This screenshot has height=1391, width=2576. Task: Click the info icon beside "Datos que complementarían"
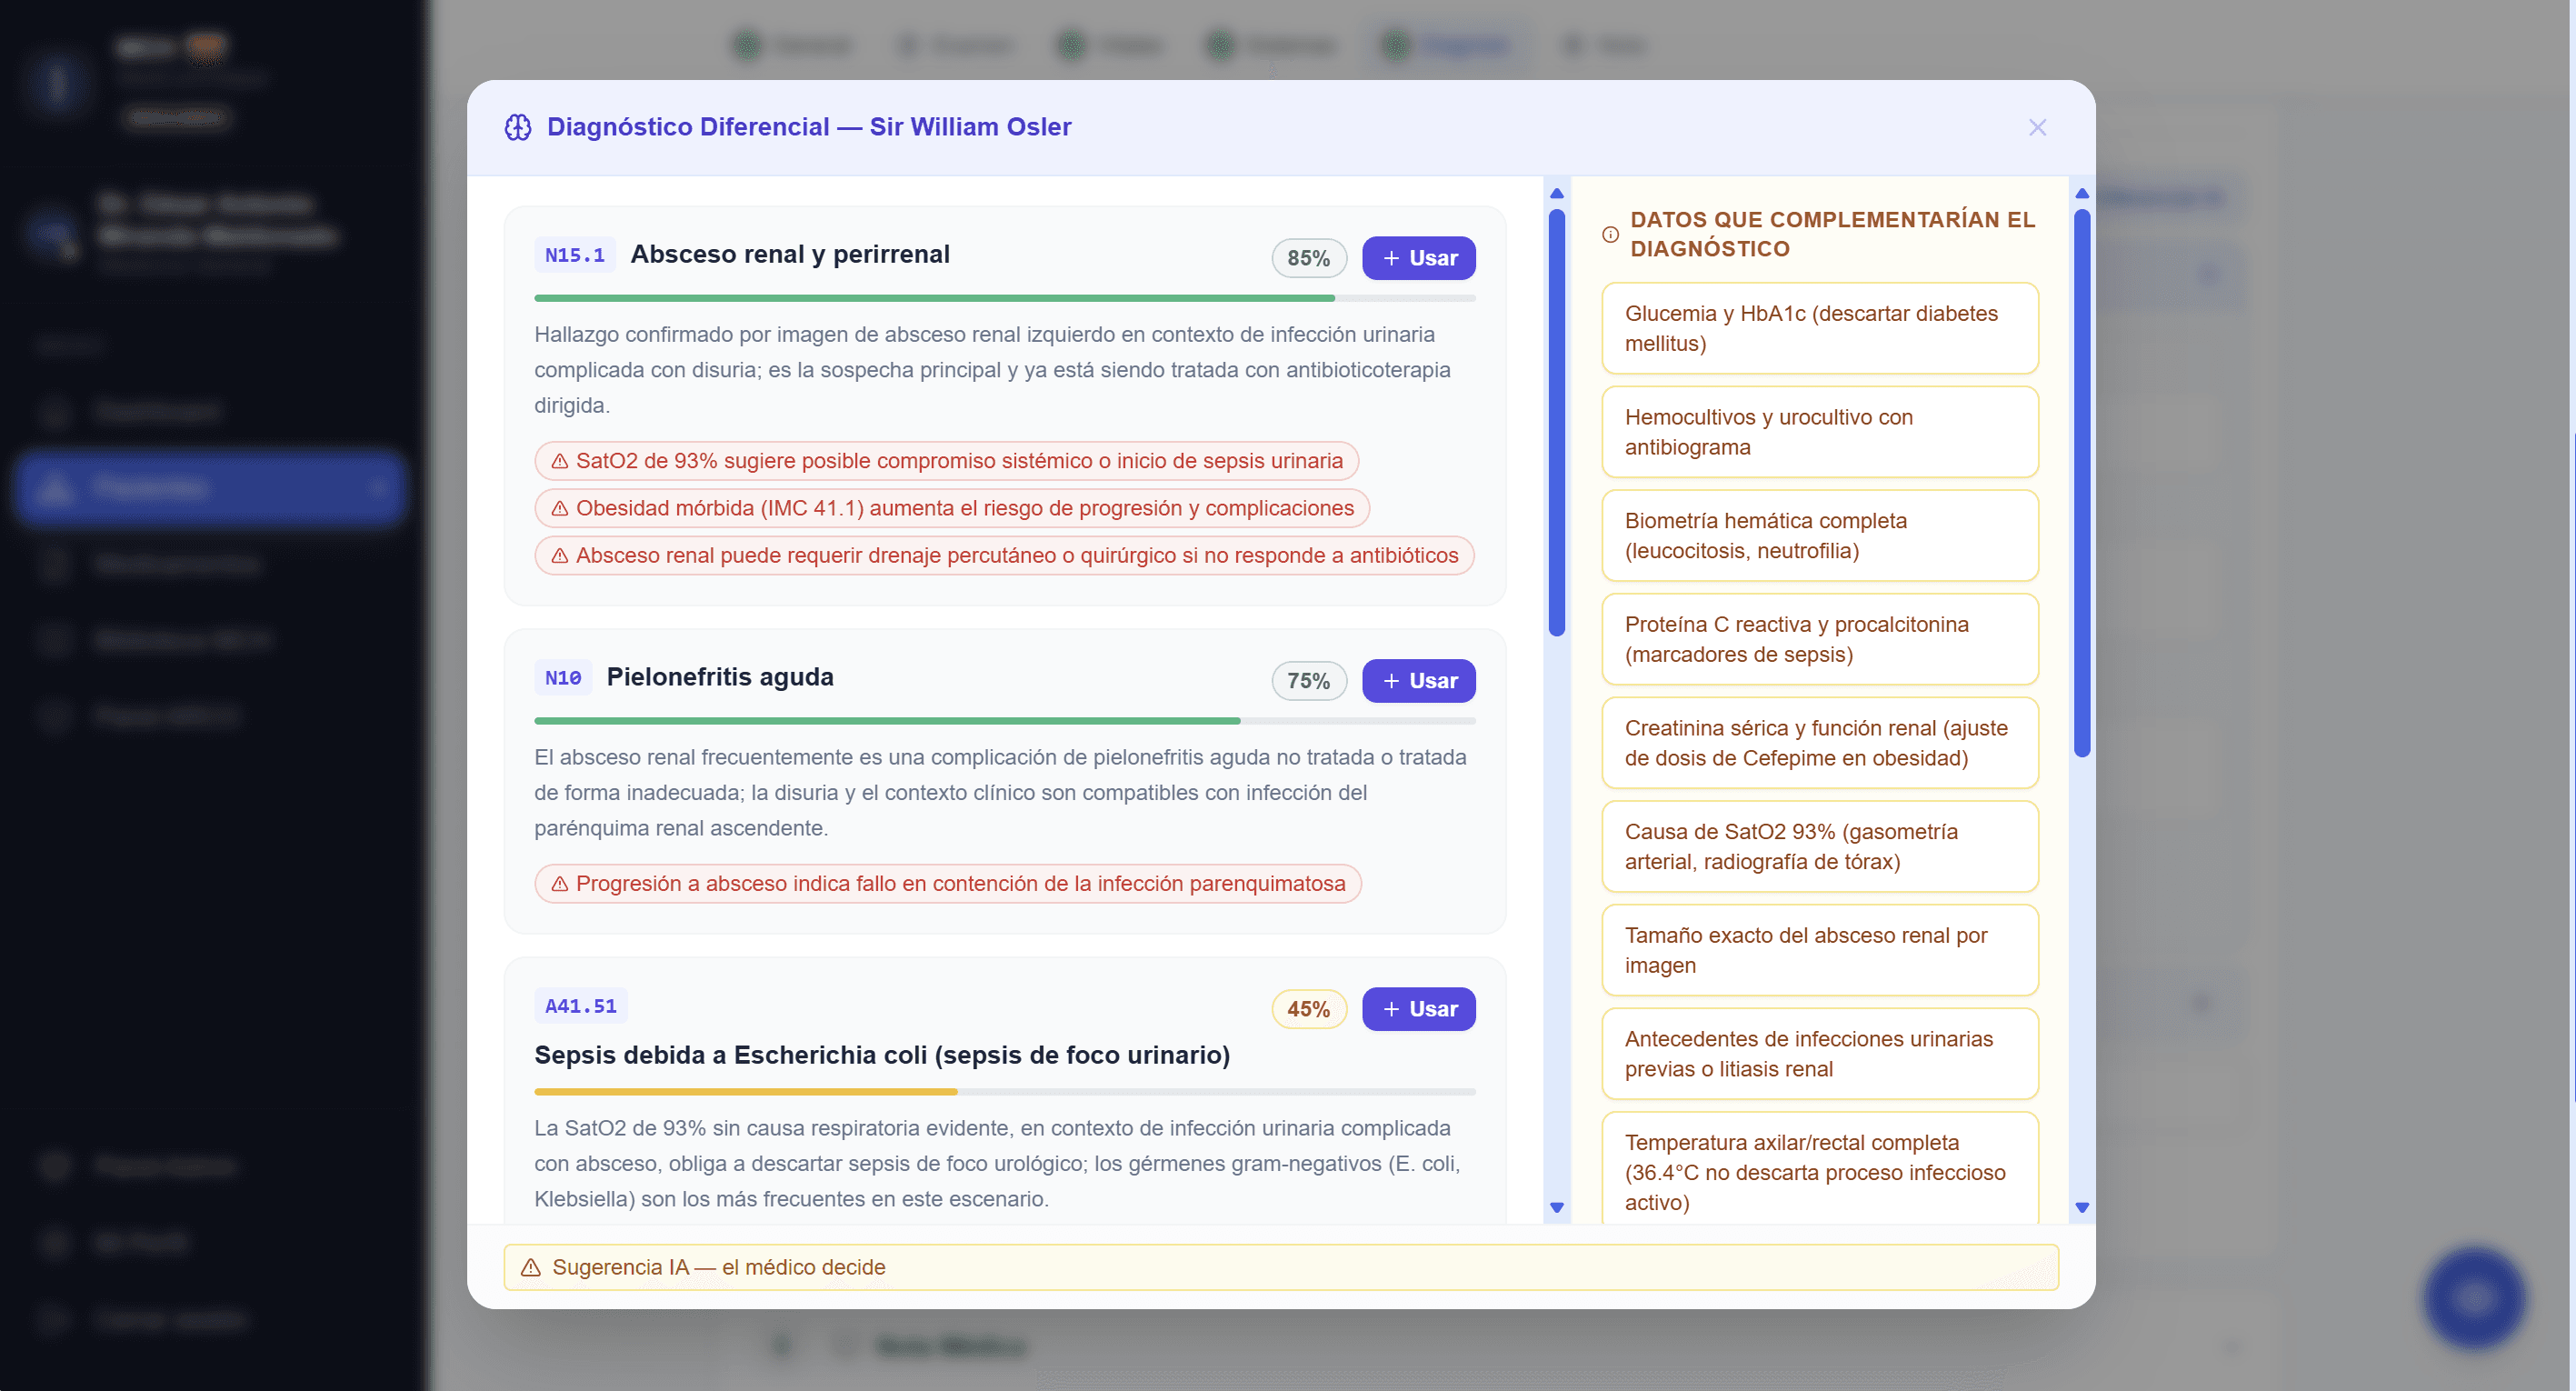pos(1610,235)
